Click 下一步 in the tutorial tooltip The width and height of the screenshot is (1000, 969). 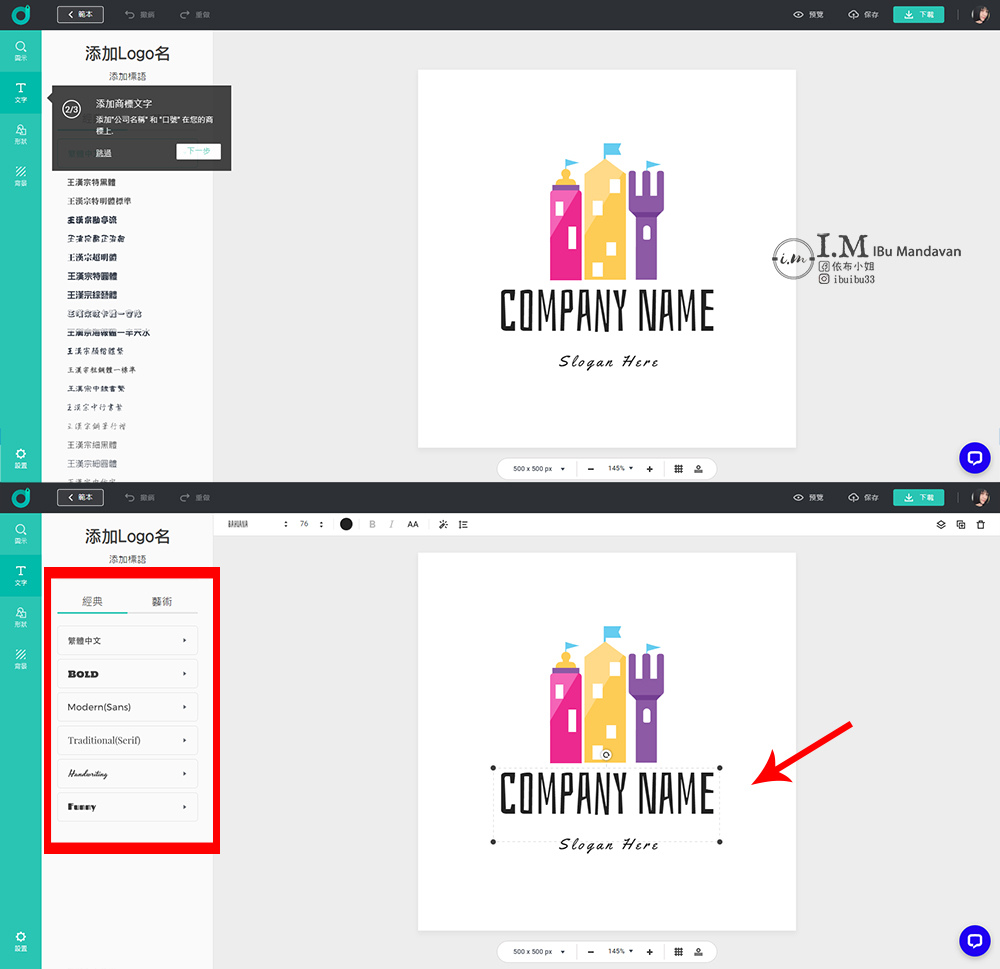coord(198,151)
